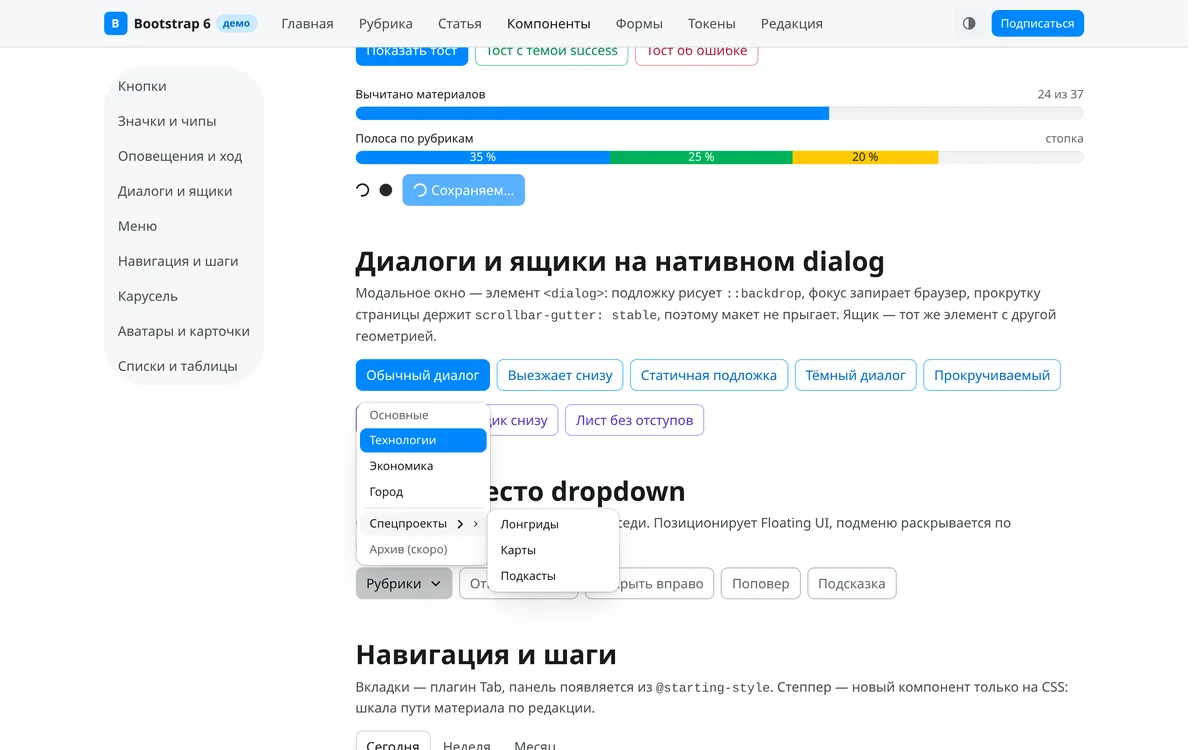
Task: Select Подкасты in the submenu
Action: (553, 576)
